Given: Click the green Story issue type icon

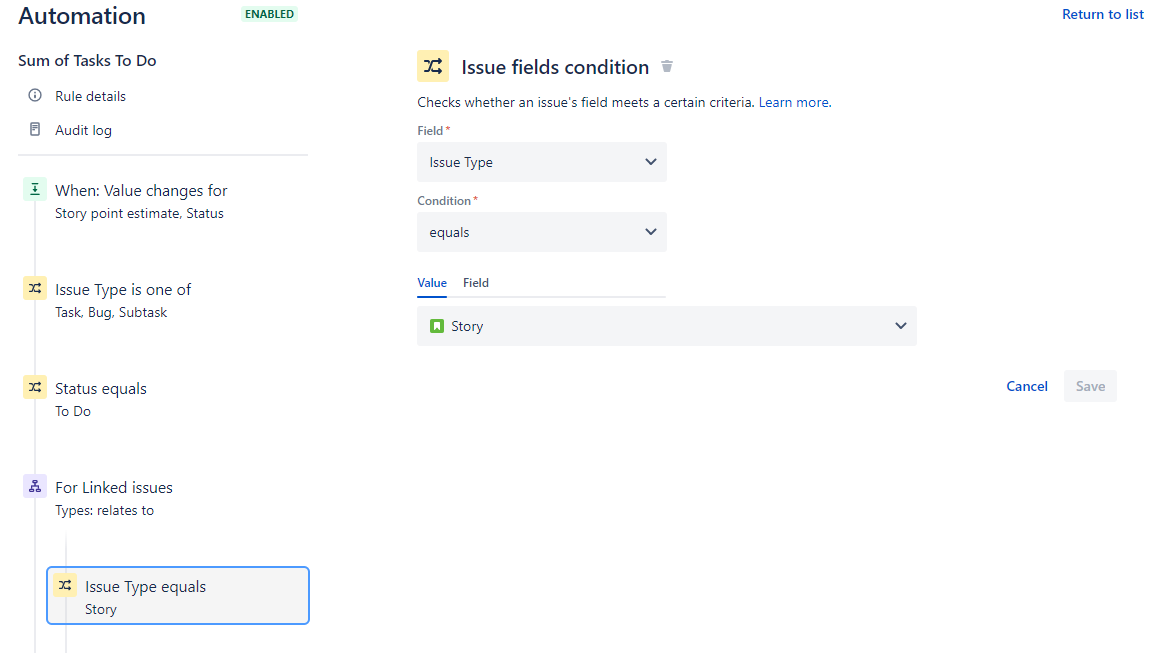Looking at the screenshot, I should tap(437, 326).
